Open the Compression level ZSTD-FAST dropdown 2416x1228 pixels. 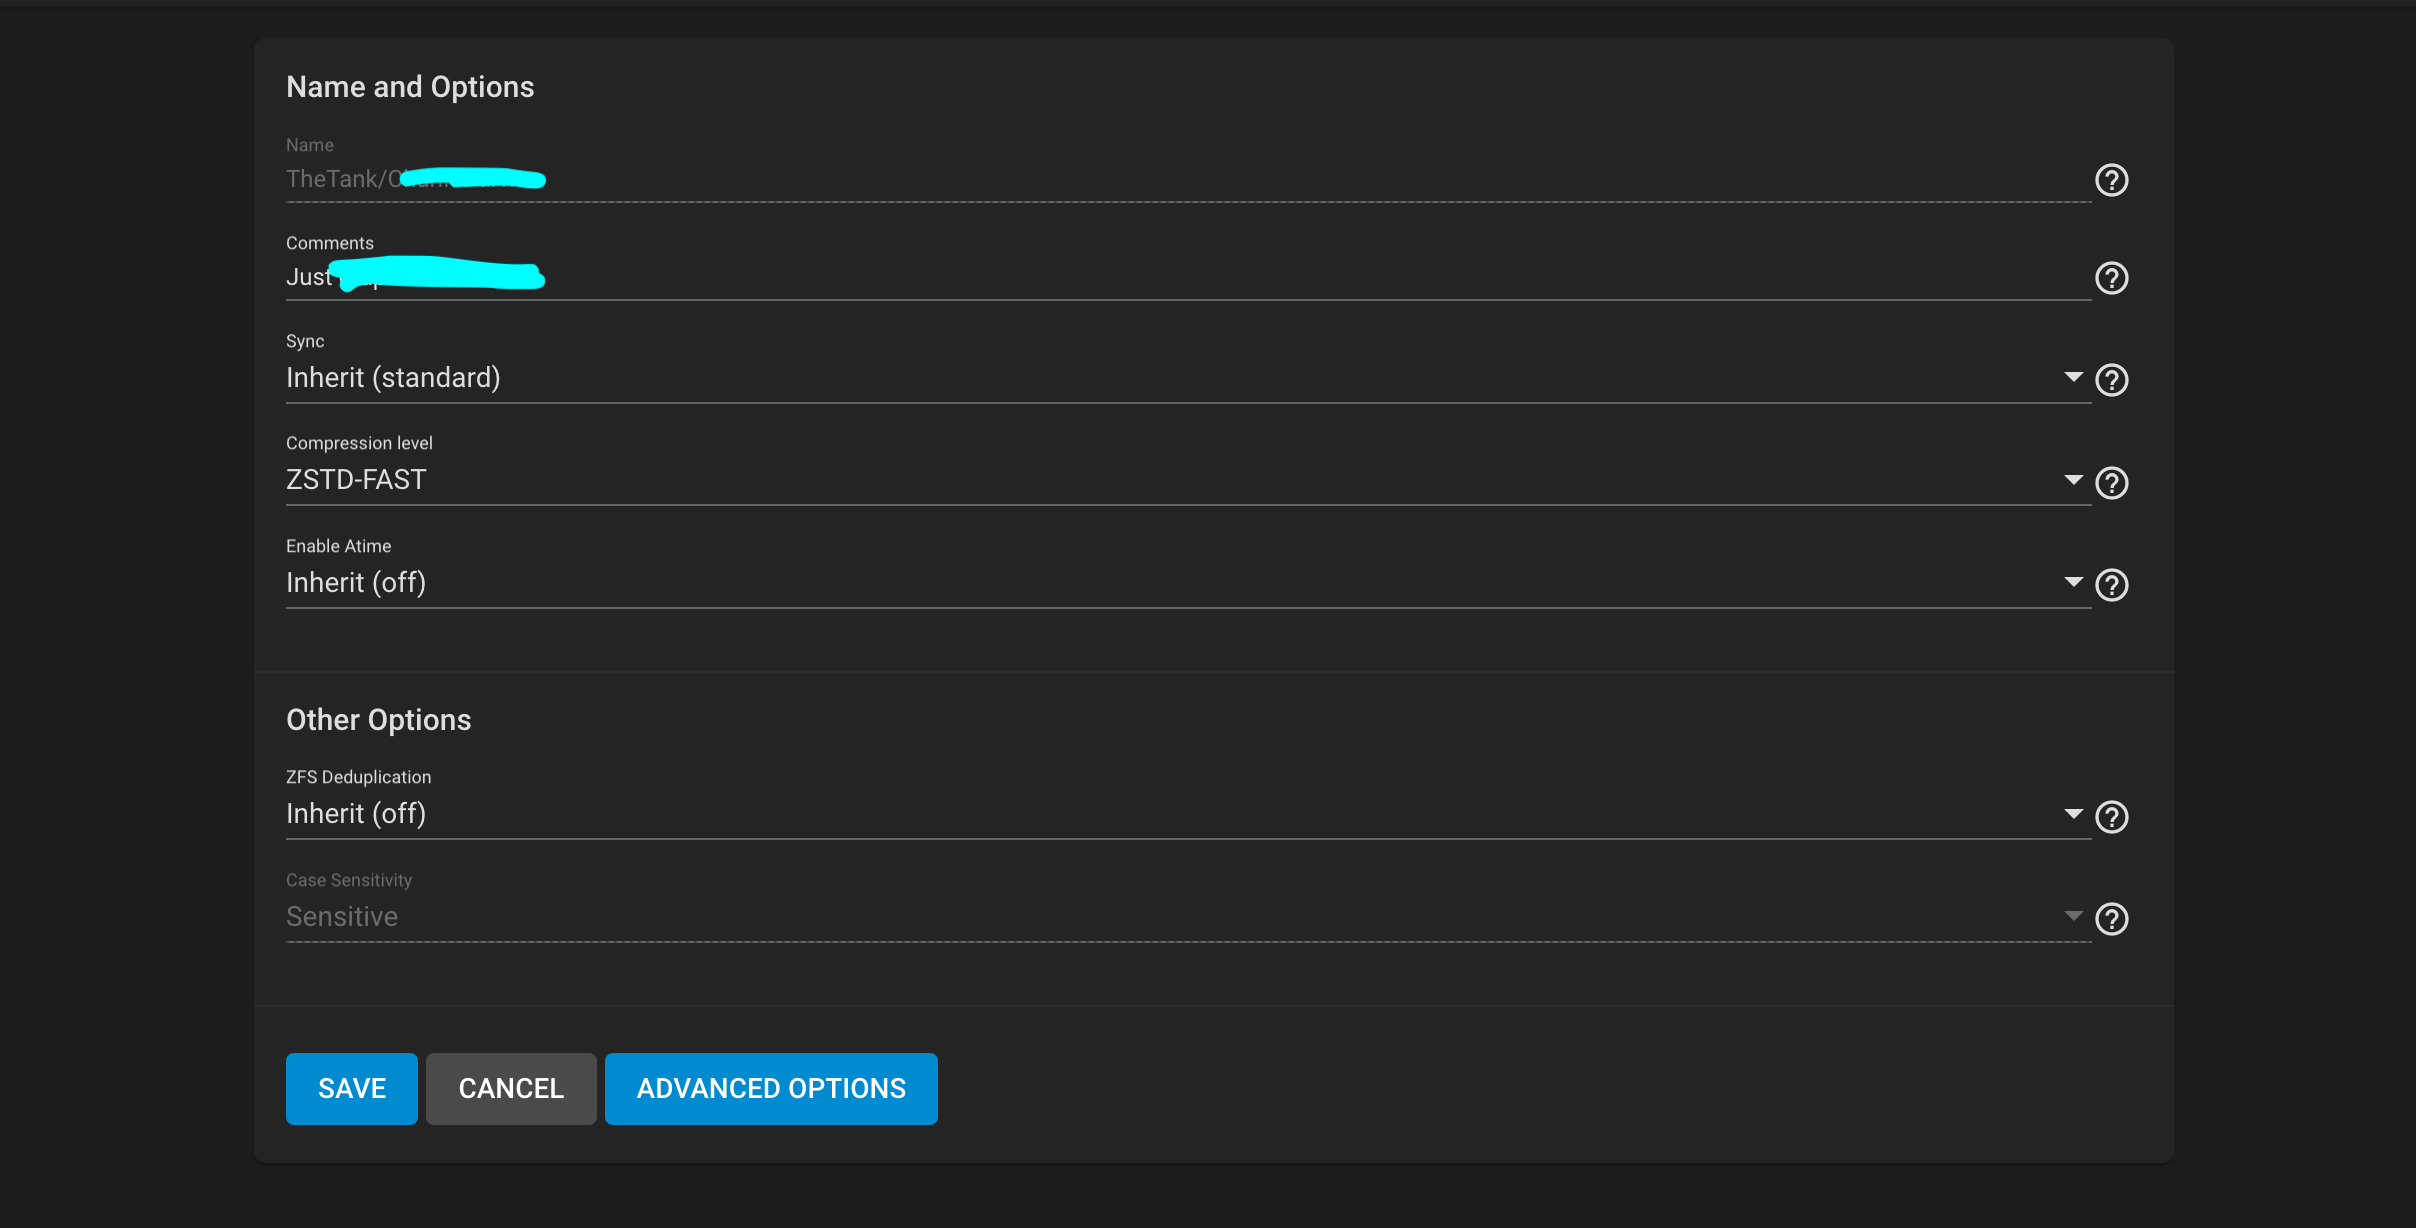[x=1188, y=480]
